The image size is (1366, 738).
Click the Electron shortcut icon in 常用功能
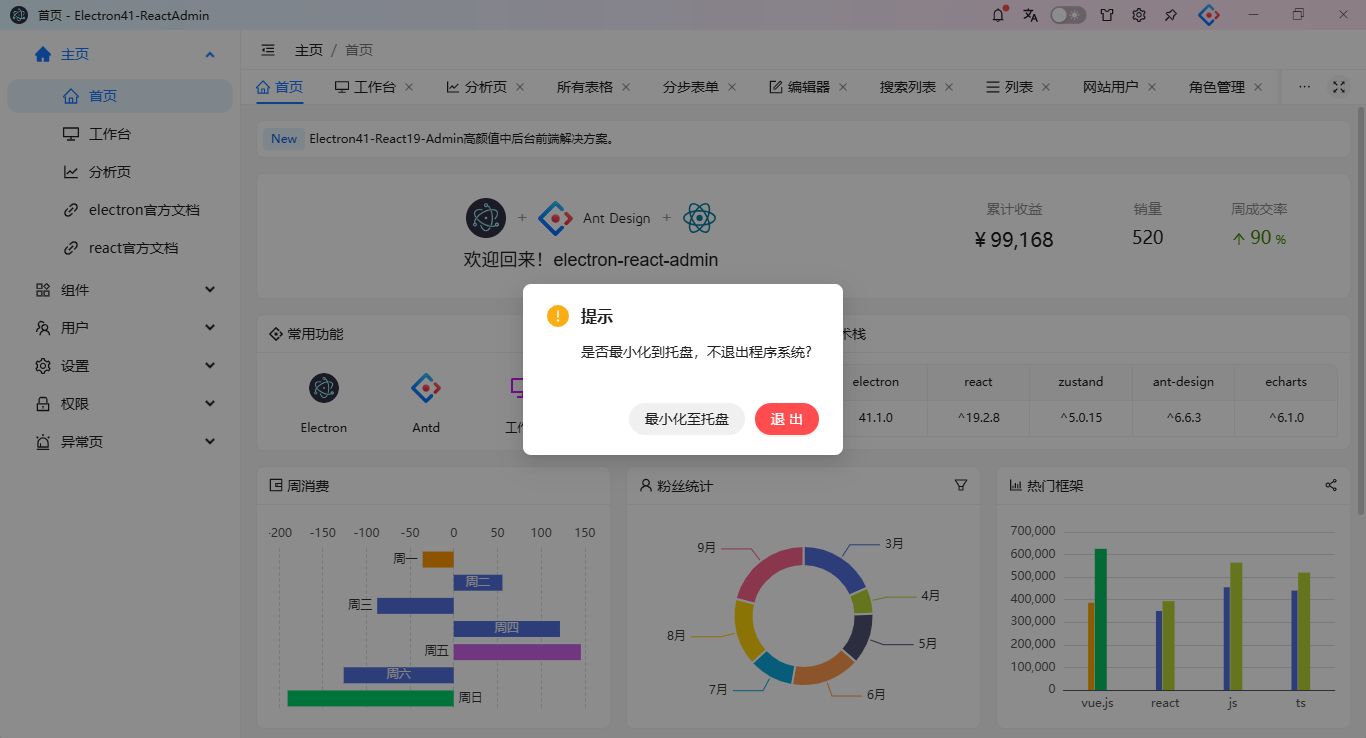click(x=324, y=388)
